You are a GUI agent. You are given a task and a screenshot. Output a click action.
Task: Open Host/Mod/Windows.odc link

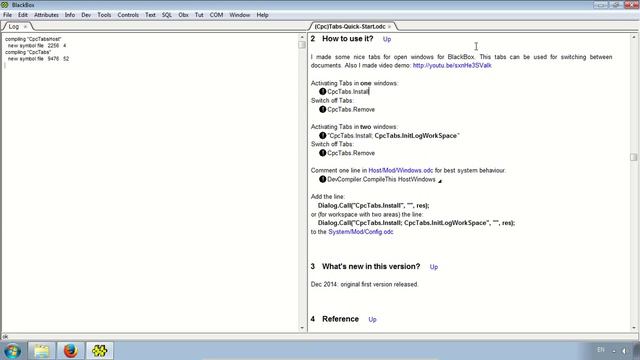tap(400, 170)
